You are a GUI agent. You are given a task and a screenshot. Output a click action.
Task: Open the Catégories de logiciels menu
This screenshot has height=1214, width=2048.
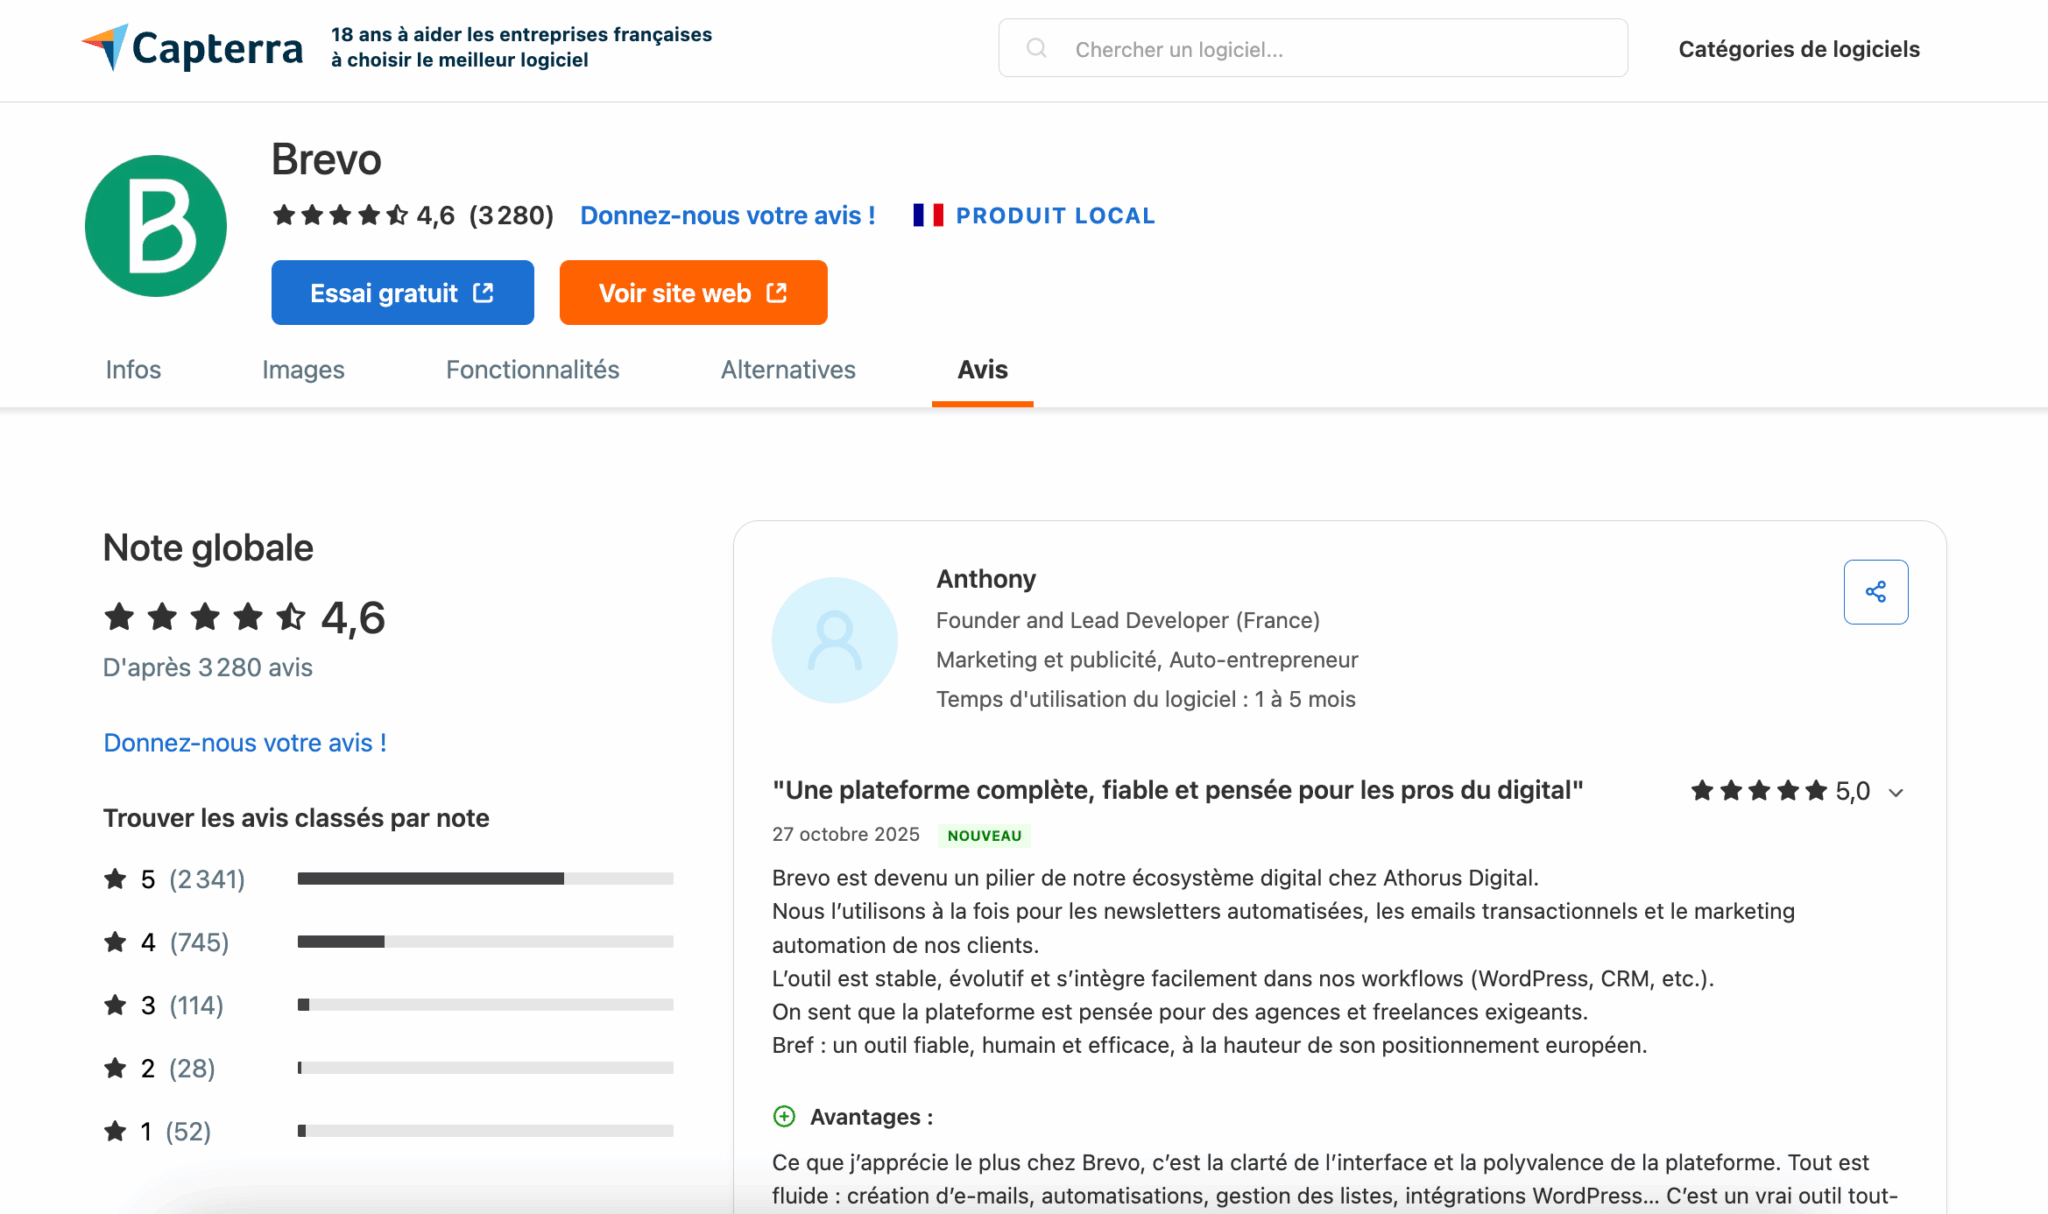coord(1798,49)
